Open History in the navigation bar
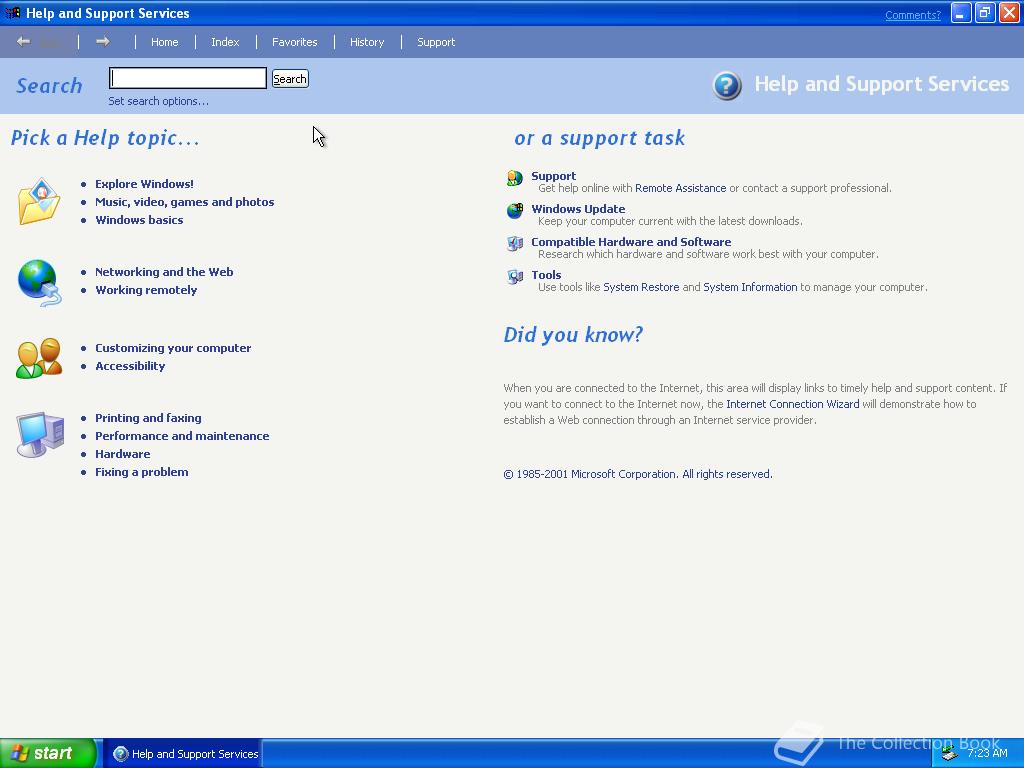The height and width of the screenshot is (768, 1024). point(367,42)
